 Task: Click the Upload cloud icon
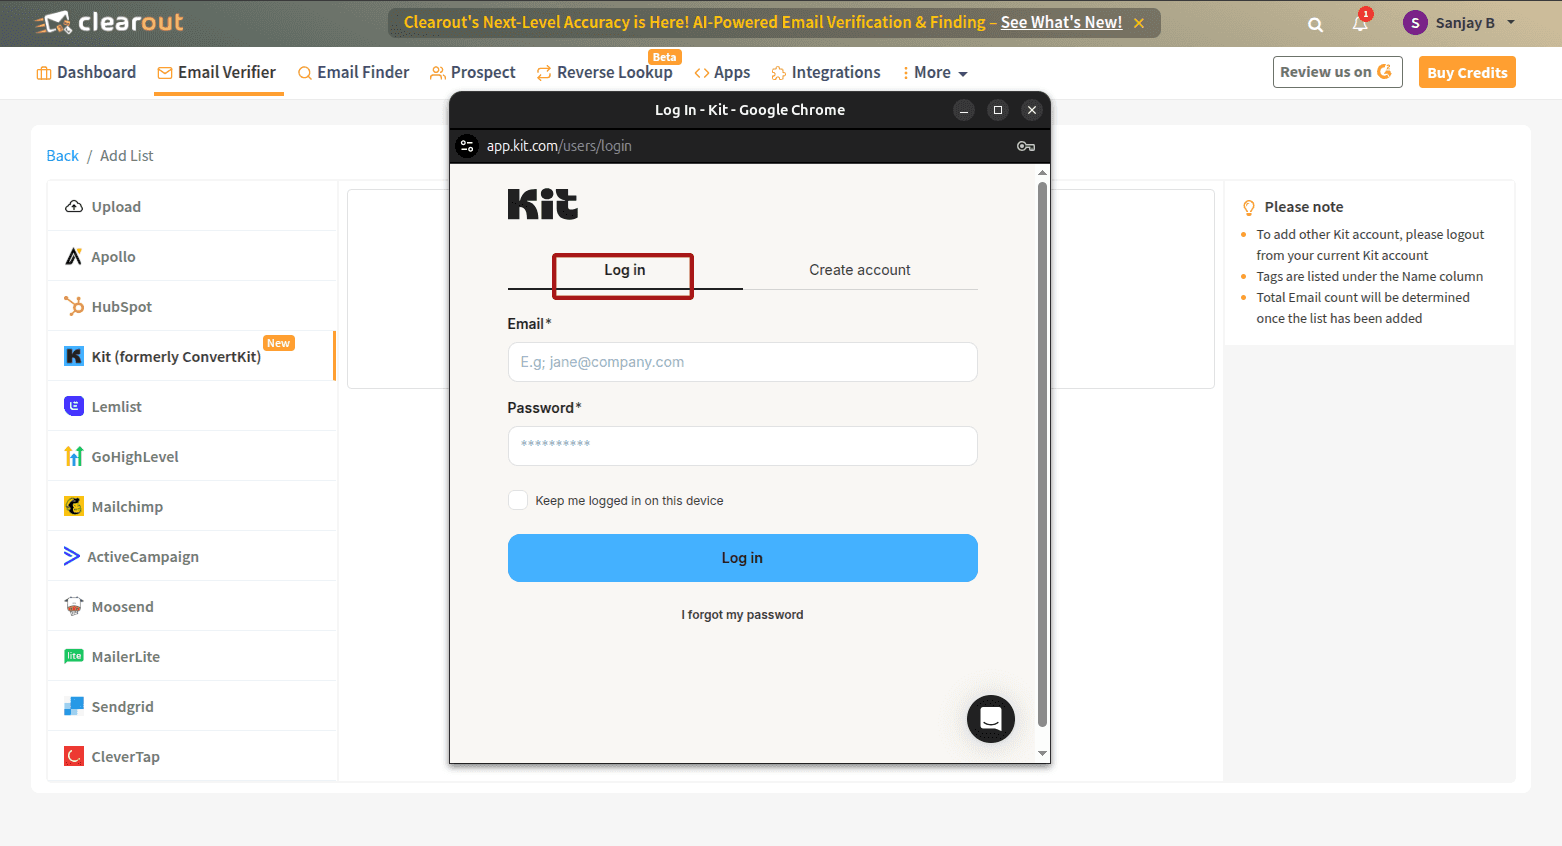pyautogui.click(x=74, y=206)
